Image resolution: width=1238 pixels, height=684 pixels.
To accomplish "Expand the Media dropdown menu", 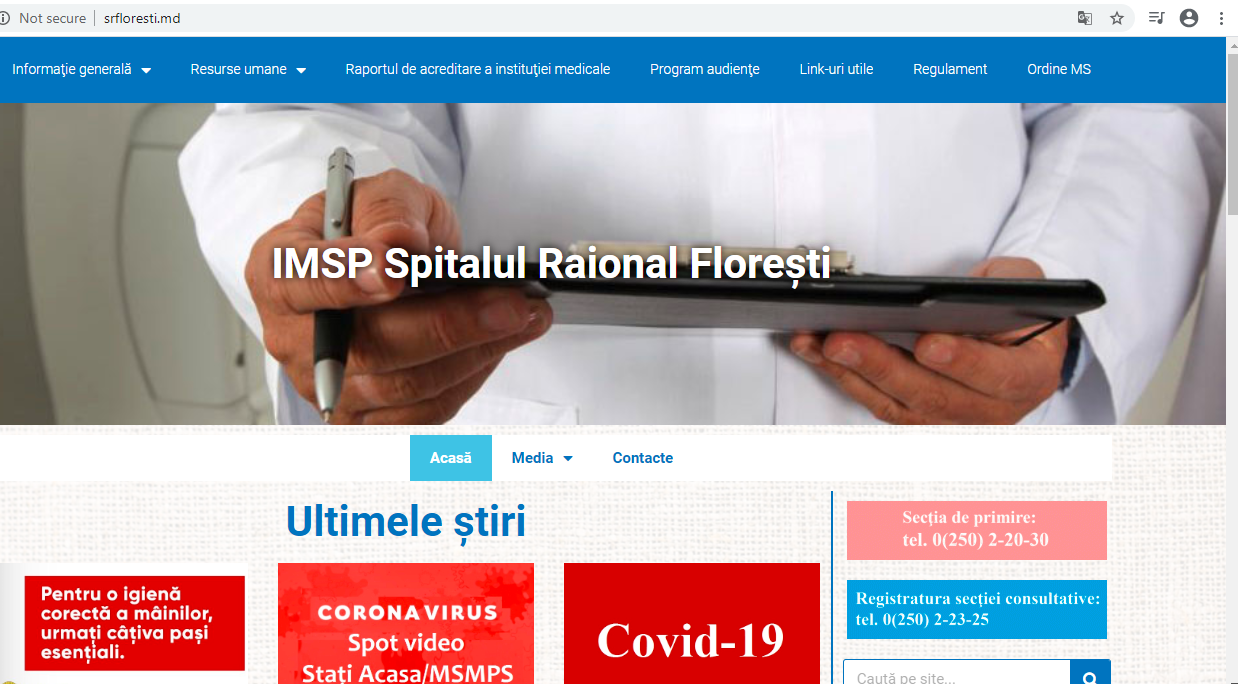I will 542,458.
